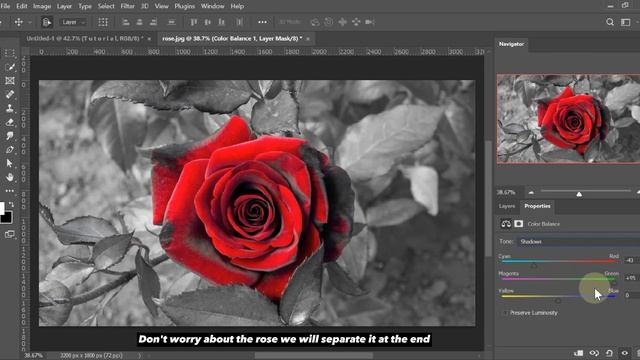Select the Navigator panel tab
This screenshot has height=360, width=640.
click(x=511, y=44)
